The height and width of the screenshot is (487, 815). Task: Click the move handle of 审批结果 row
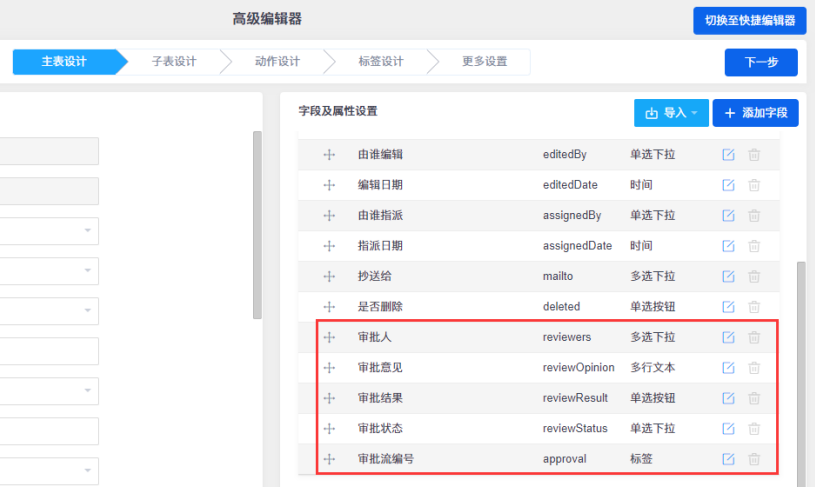(x=329, y=398)
